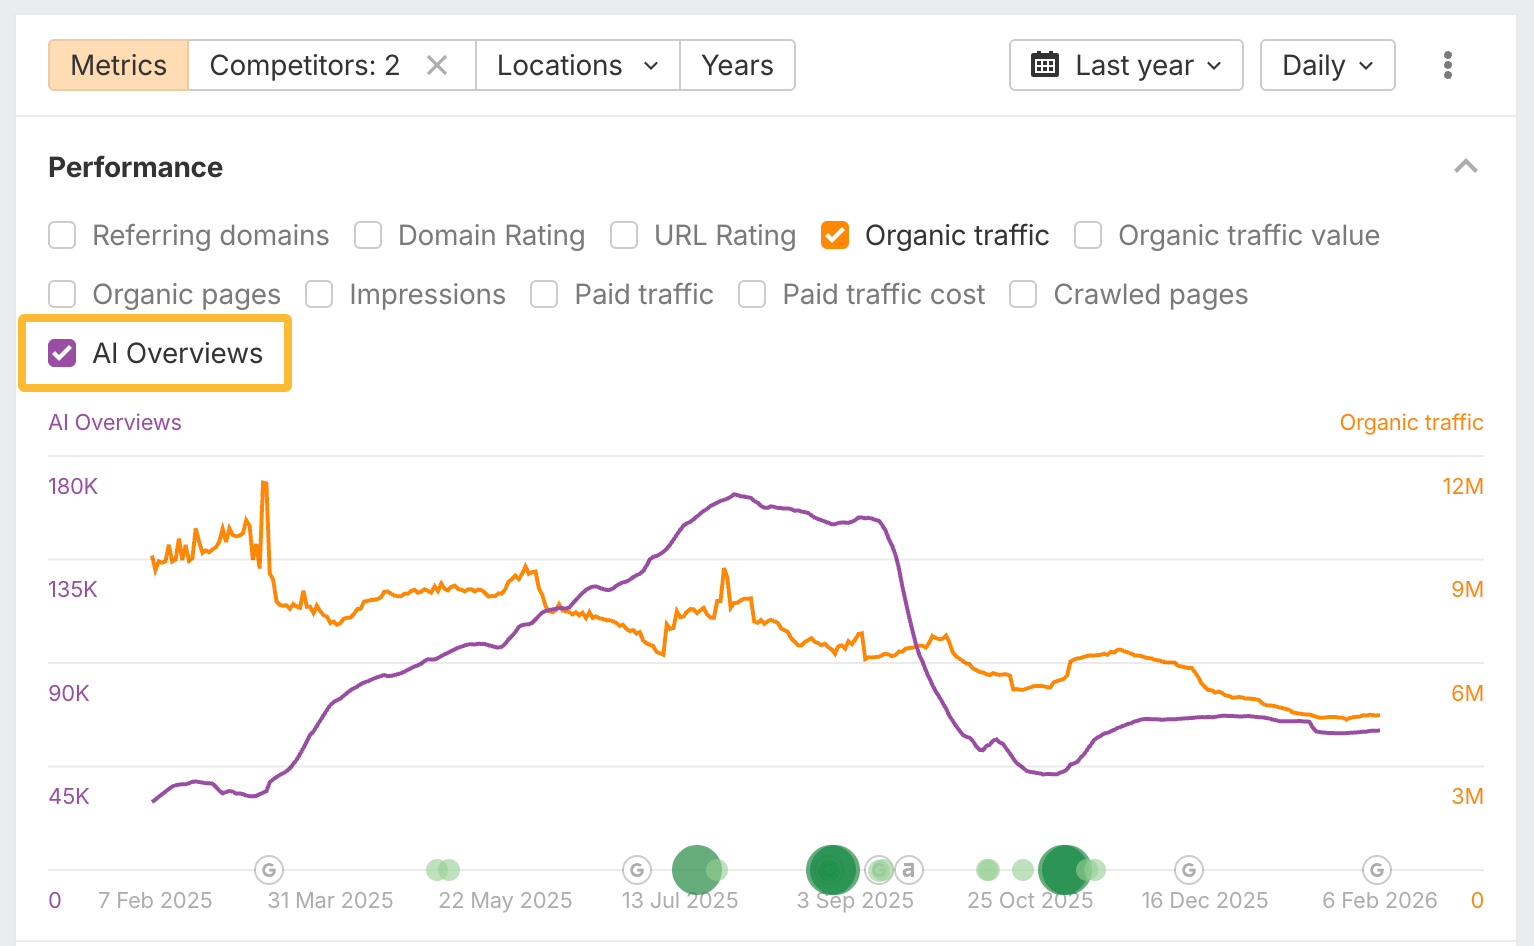Open the three-dot more options menu
The image size is (1534, 946).
coord(1447,65)
